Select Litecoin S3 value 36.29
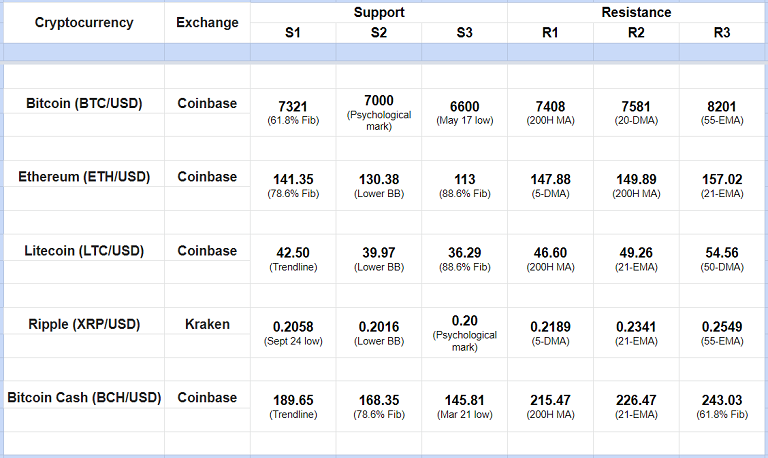This screenshot has height=458, width=768. click(x=464, y=253)
